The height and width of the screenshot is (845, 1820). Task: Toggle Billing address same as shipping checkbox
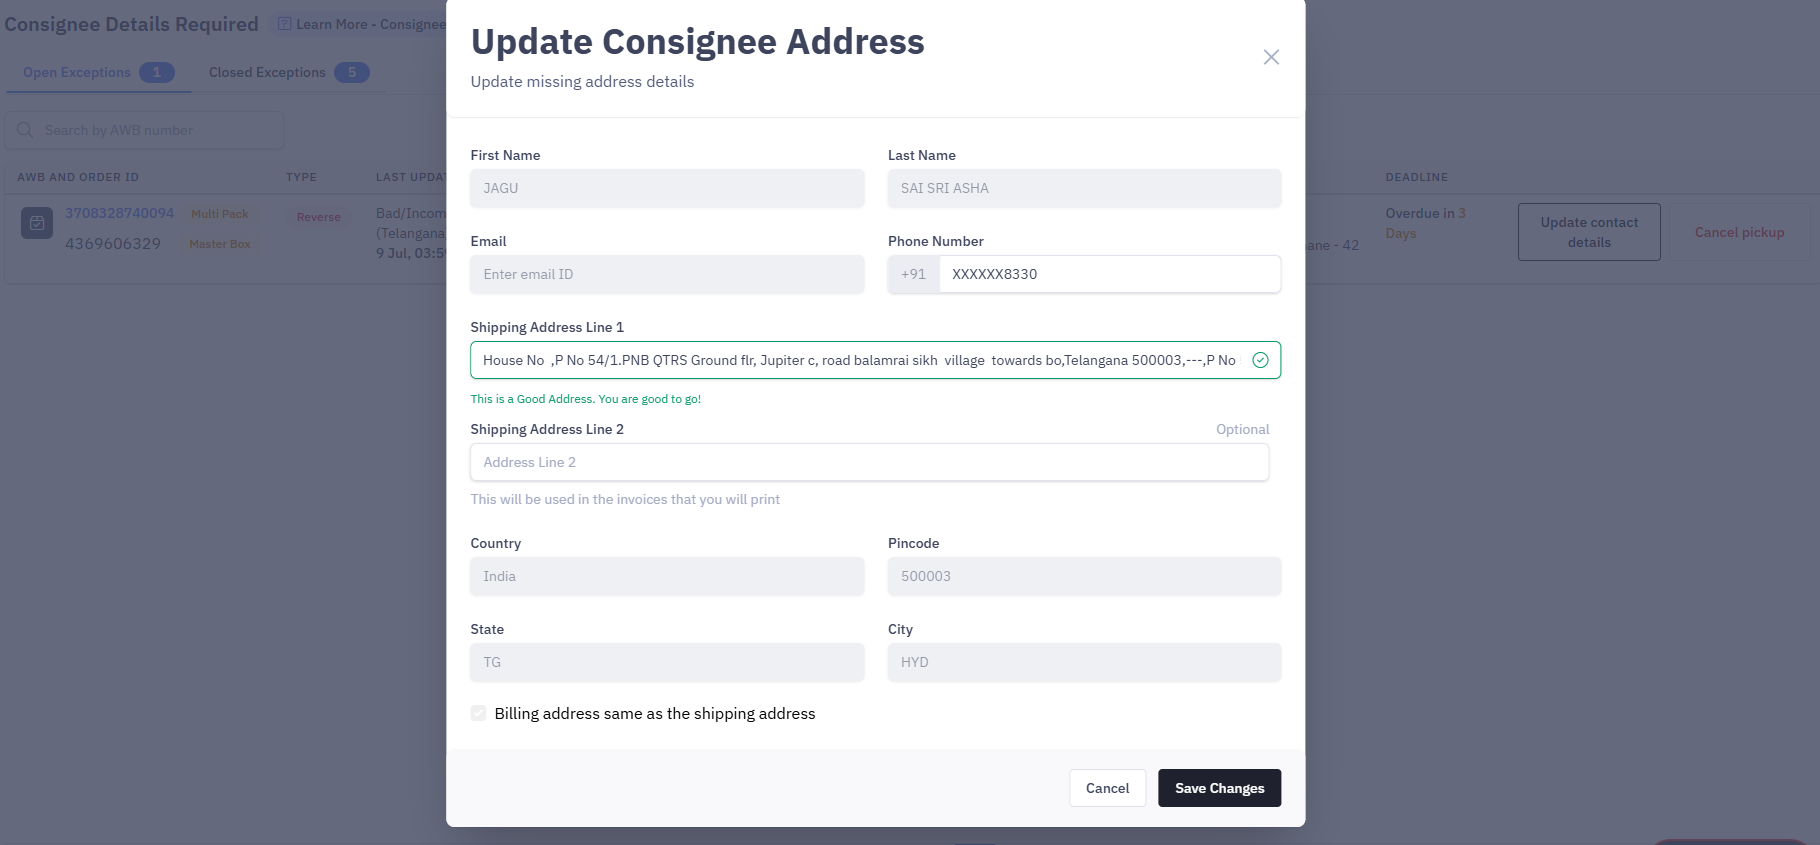478,713
